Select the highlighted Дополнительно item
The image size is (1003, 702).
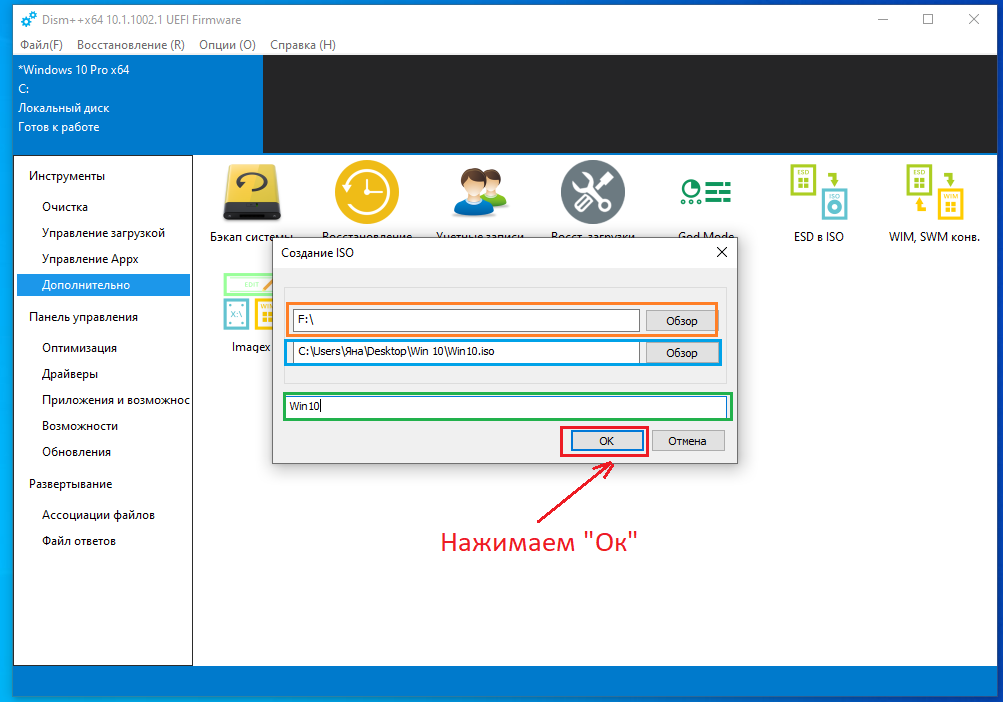coord(104,285)
